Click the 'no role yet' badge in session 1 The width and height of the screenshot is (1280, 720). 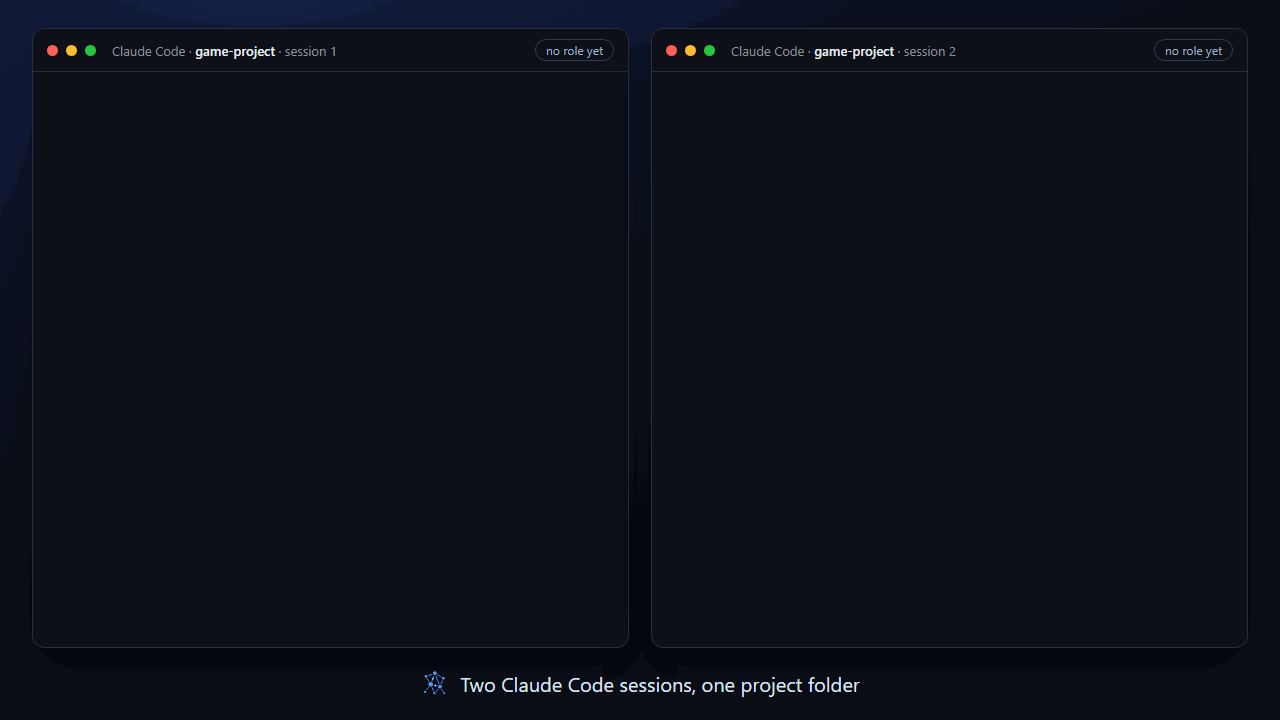[x=574, y=51]
